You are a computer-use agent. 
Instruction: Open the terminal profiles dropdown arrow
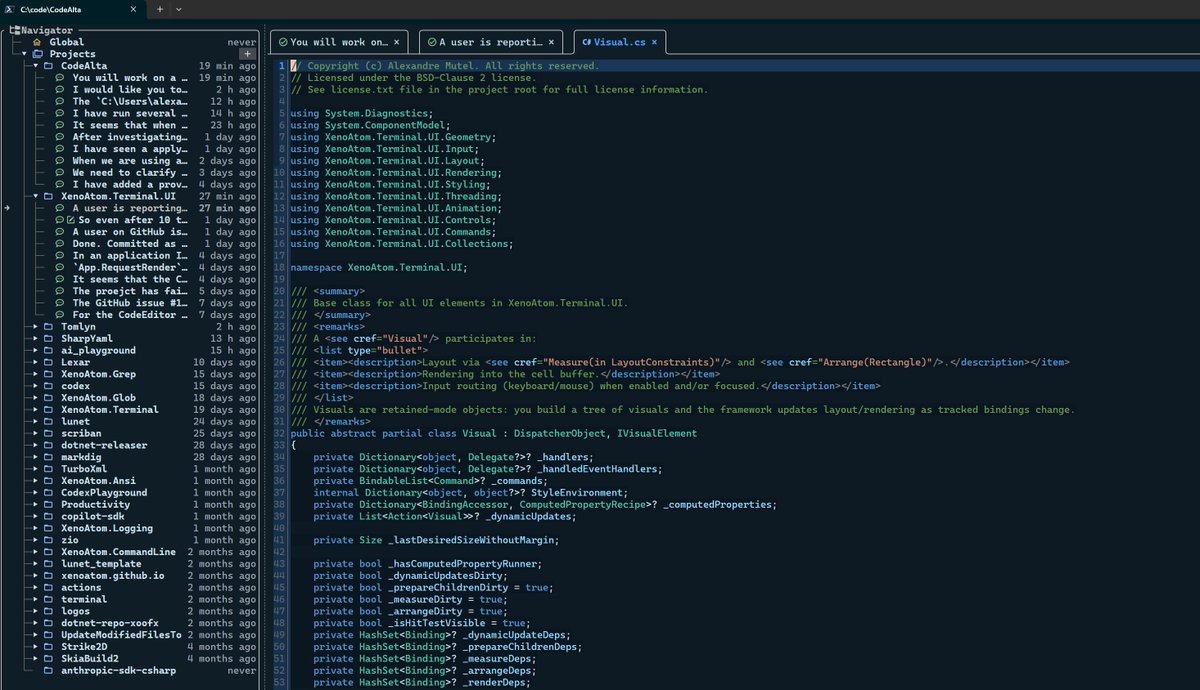[x=178, y=8]
